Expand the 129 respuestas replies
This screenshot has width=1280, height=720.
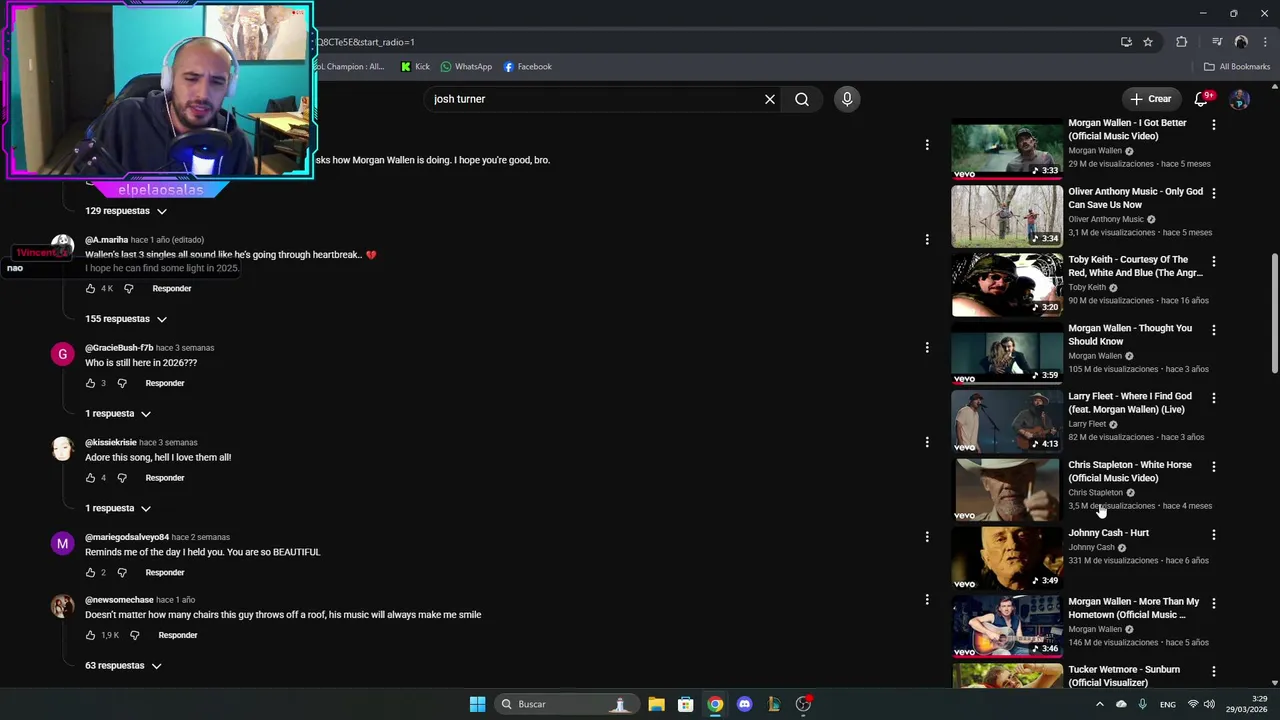pyautogui.click(x=126, y=211)
